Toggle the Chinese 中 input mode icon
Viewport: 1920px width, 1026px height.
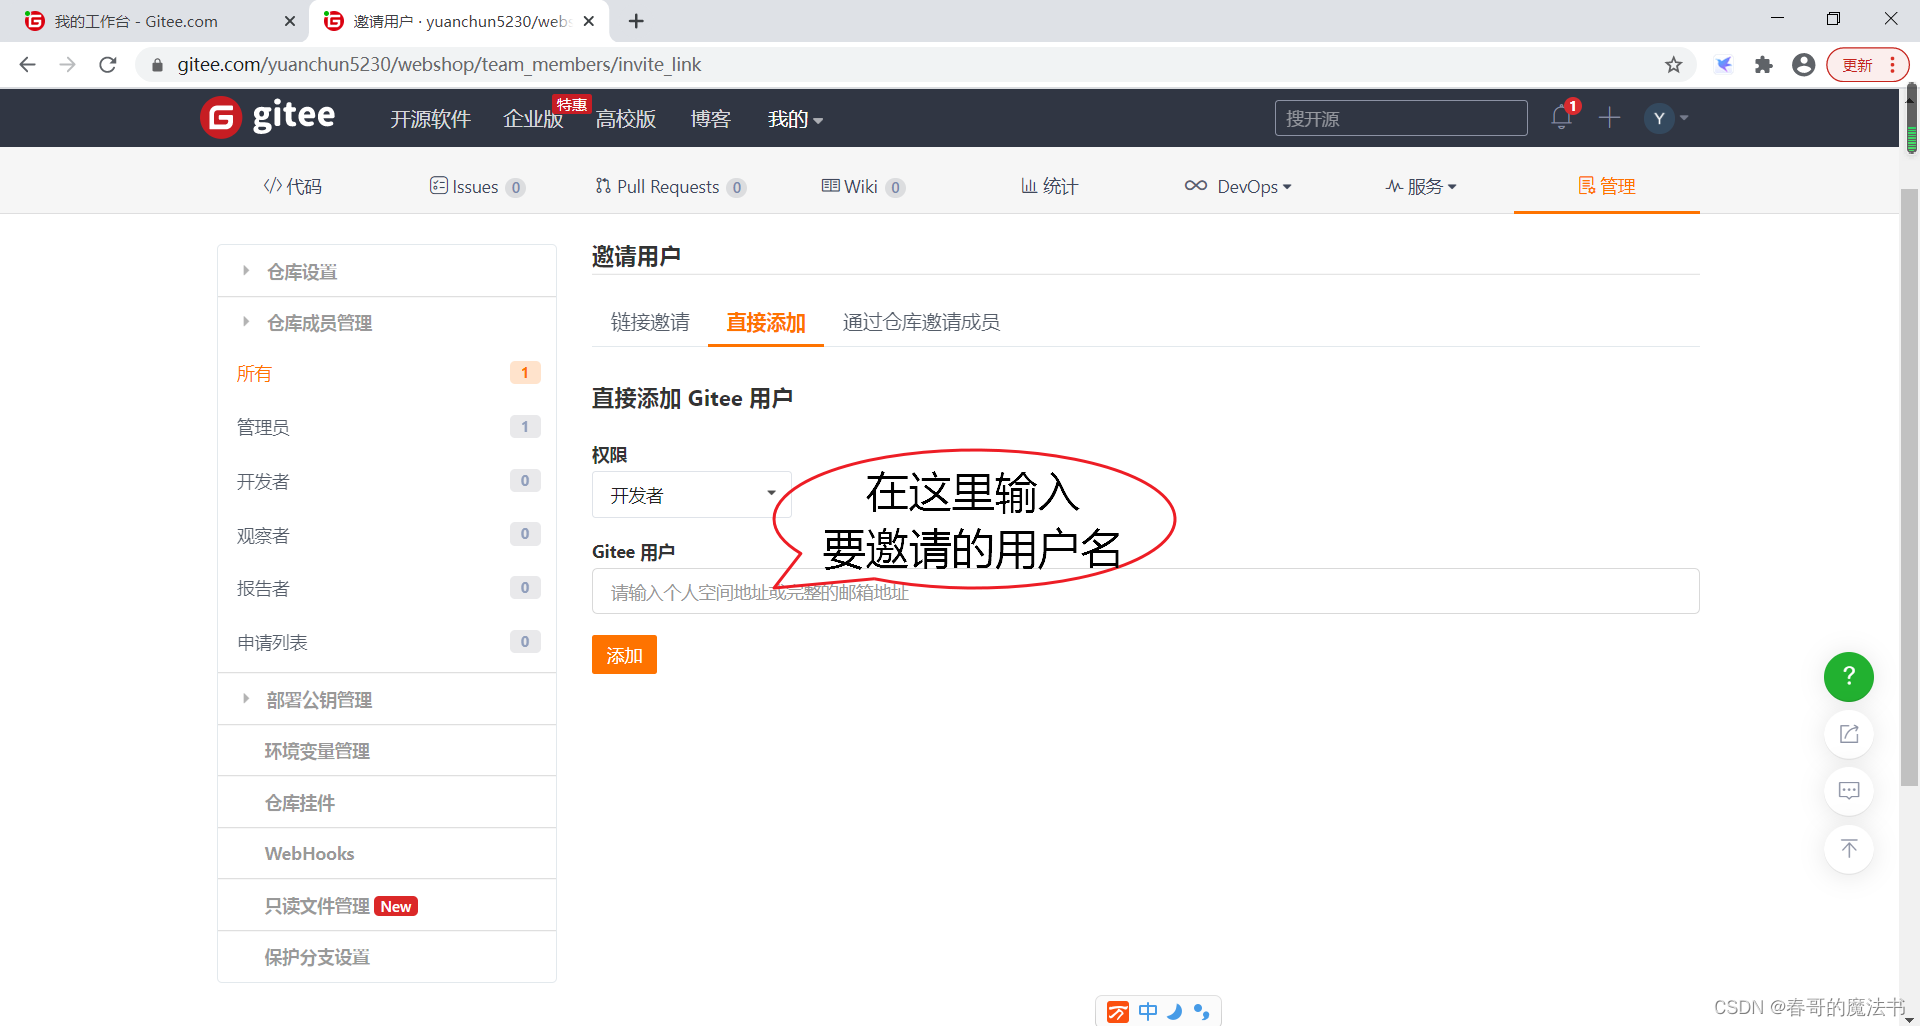click(x=1148, y=1012)
